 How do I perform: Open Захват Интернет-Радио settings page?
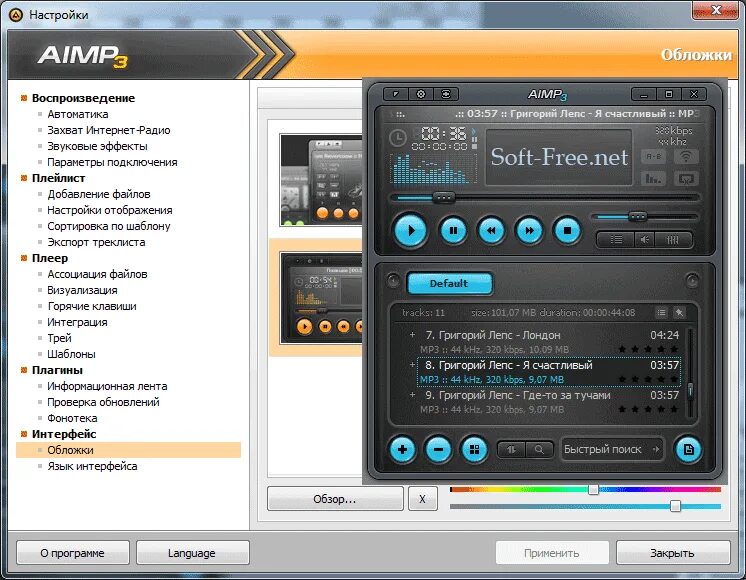pyautogui.click(x=108, y=130)
